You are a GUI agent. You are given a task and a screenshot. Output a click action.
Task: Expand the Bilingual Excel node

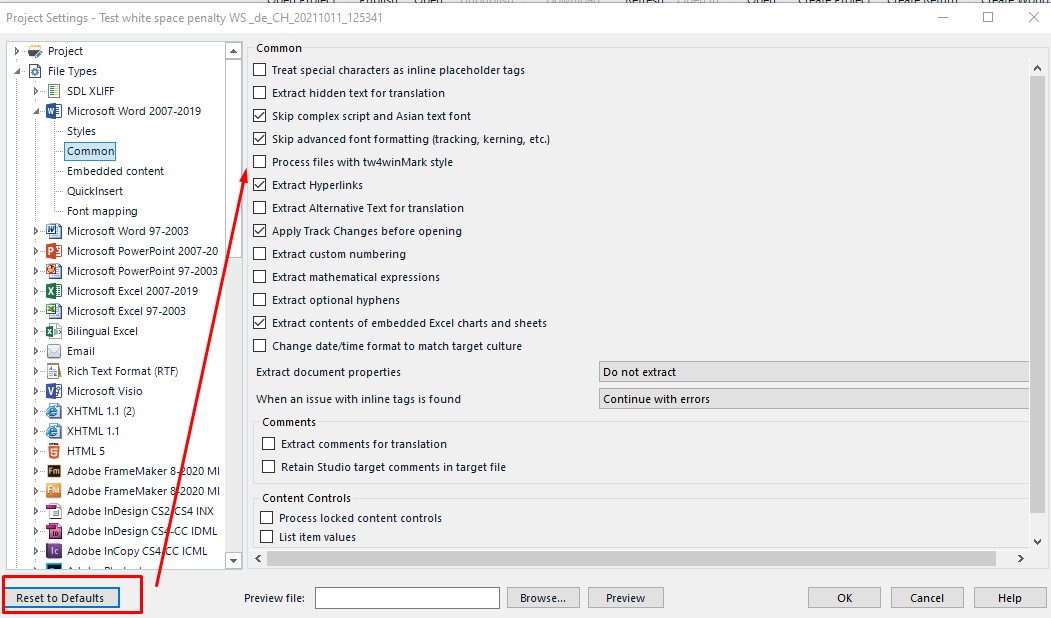(36, 331)
